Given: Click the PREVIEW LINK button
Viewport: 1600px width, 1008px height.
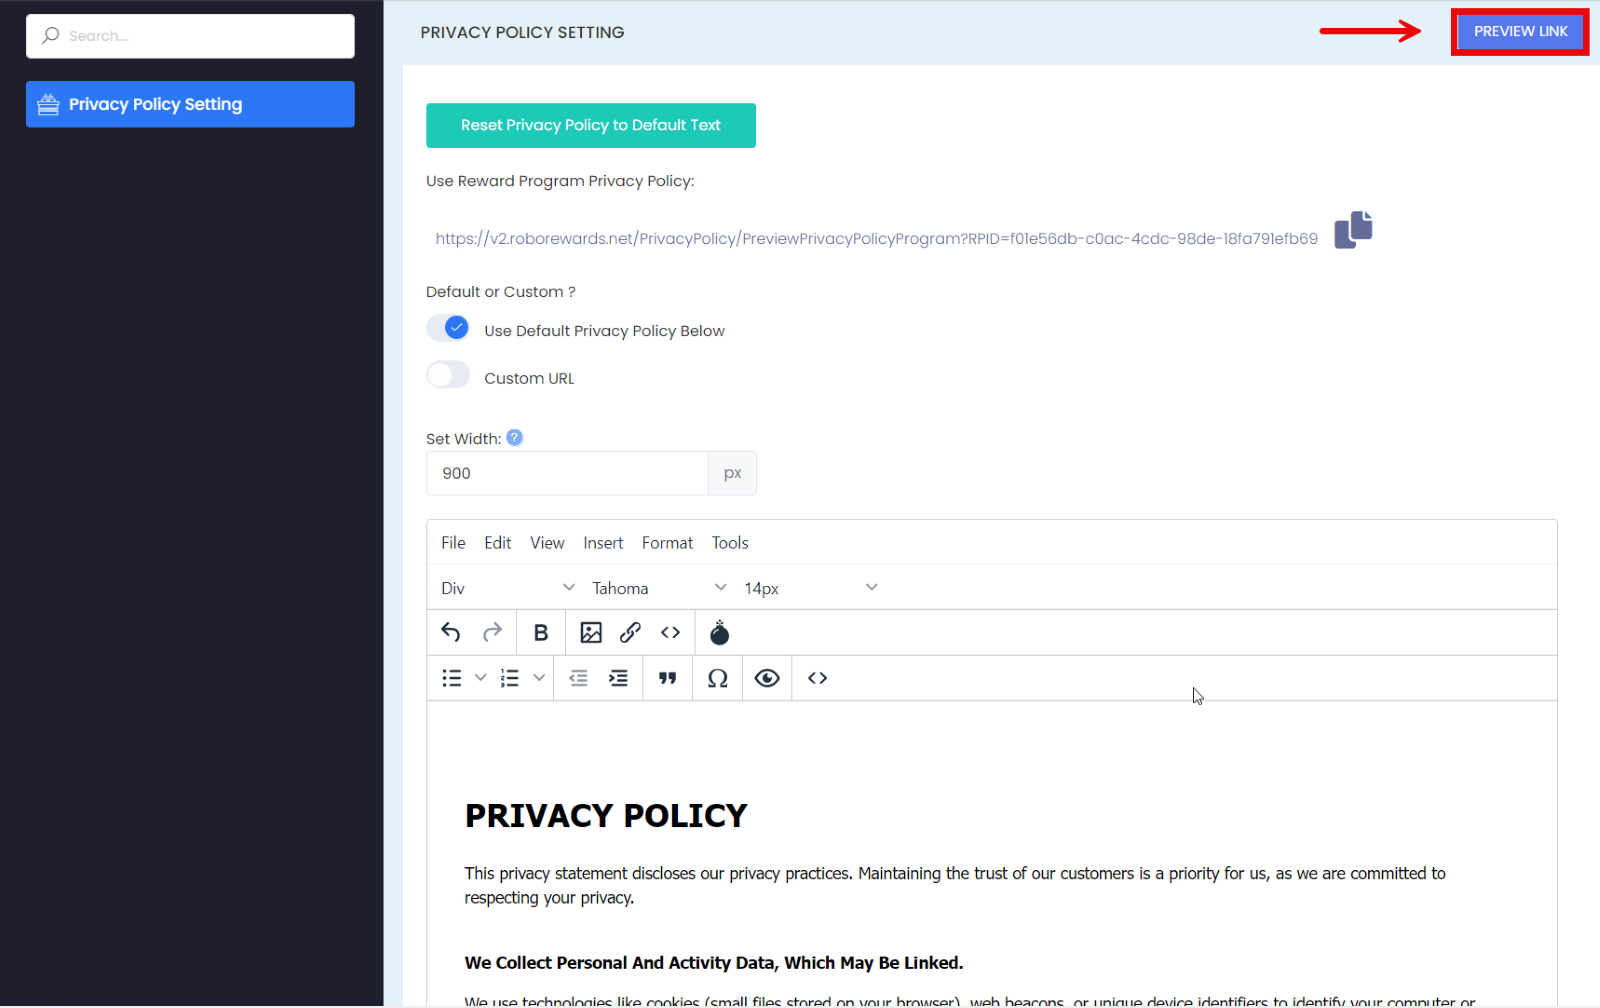Looking at the screenshot, I should coord(1520,32).
